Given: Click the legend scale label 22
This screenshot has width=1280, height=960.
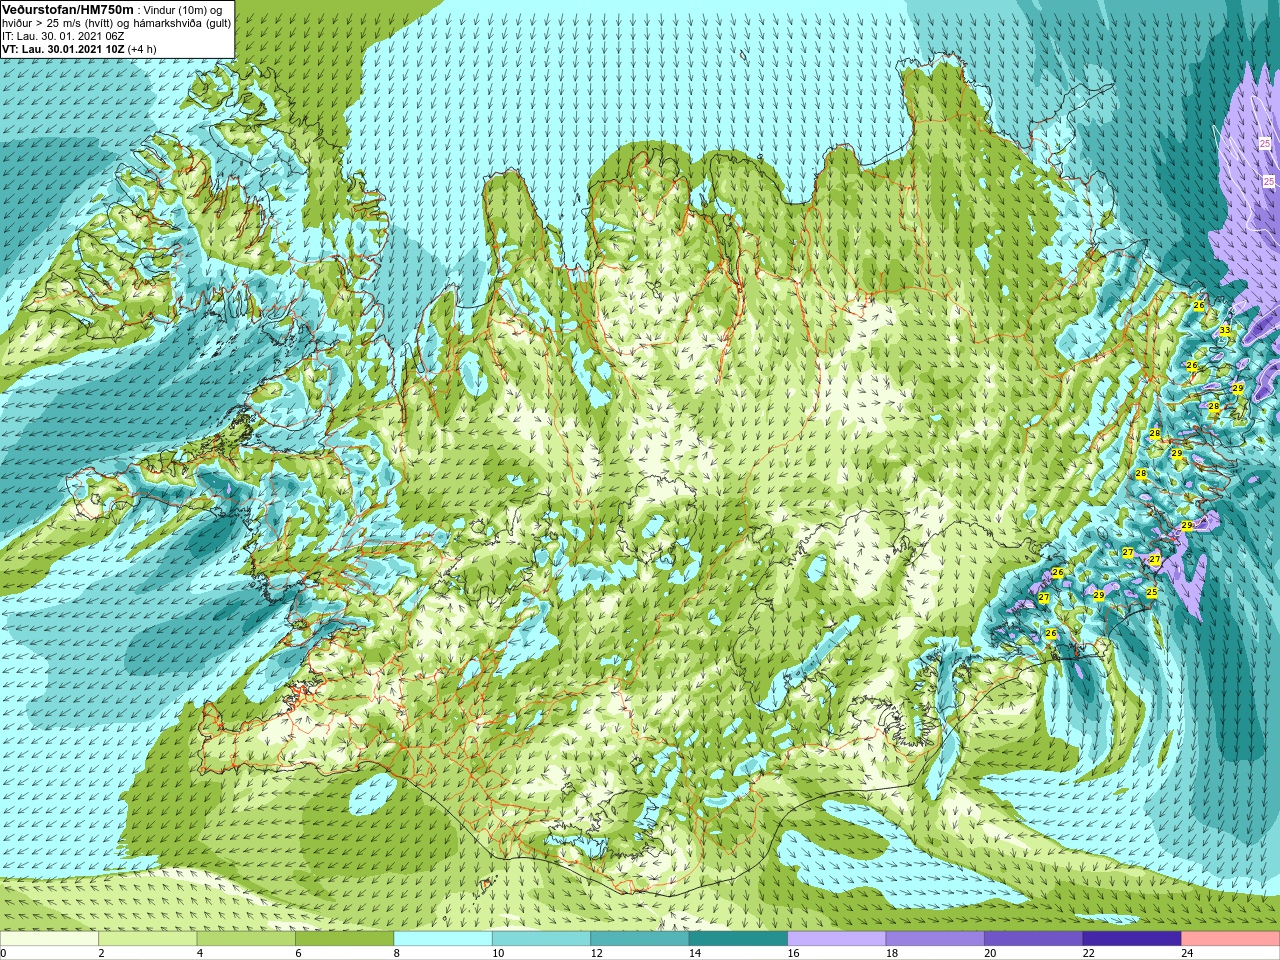Looking at the screenshot, I should coord(1089,954).
